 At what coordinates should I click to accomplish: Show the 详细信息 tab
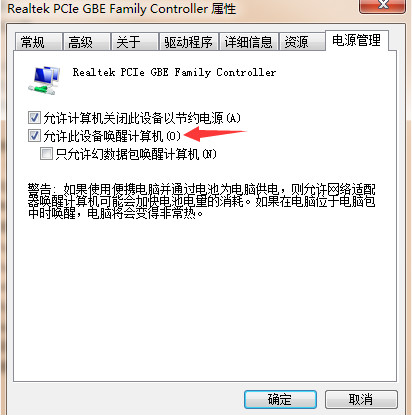tap(248, 42)
